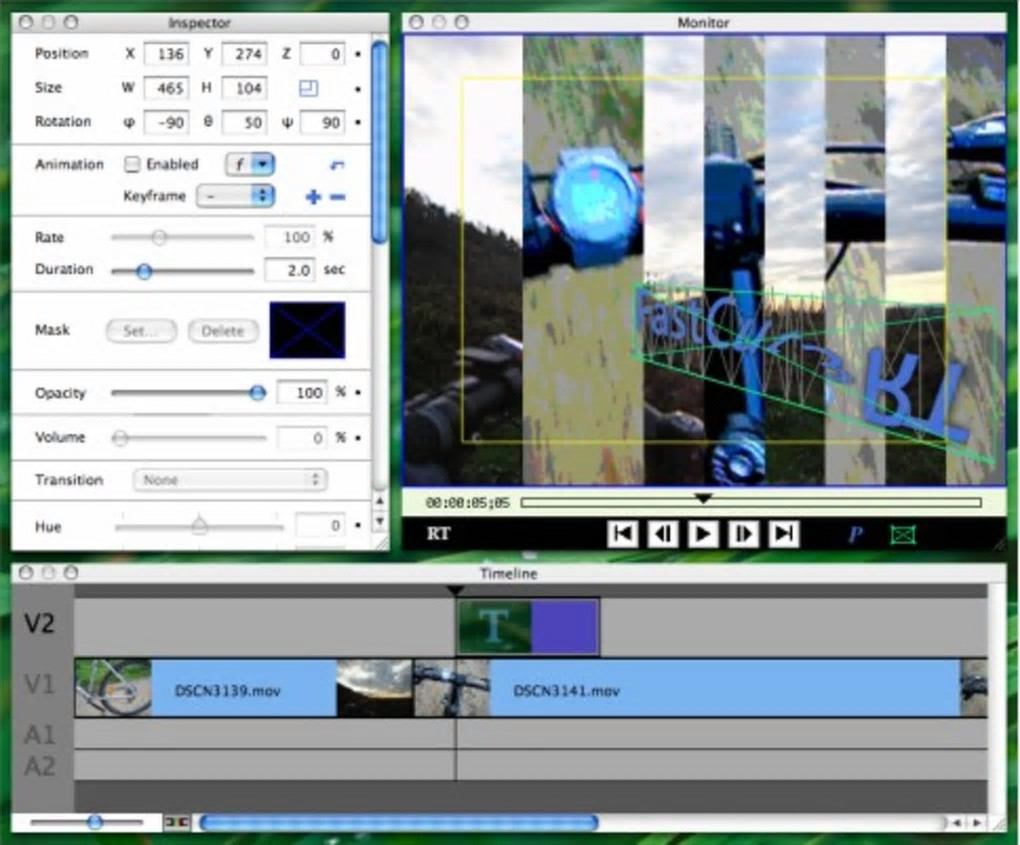Click the timeline snap icon near zoom slider
1020x845 pixels.
(177, 823)
